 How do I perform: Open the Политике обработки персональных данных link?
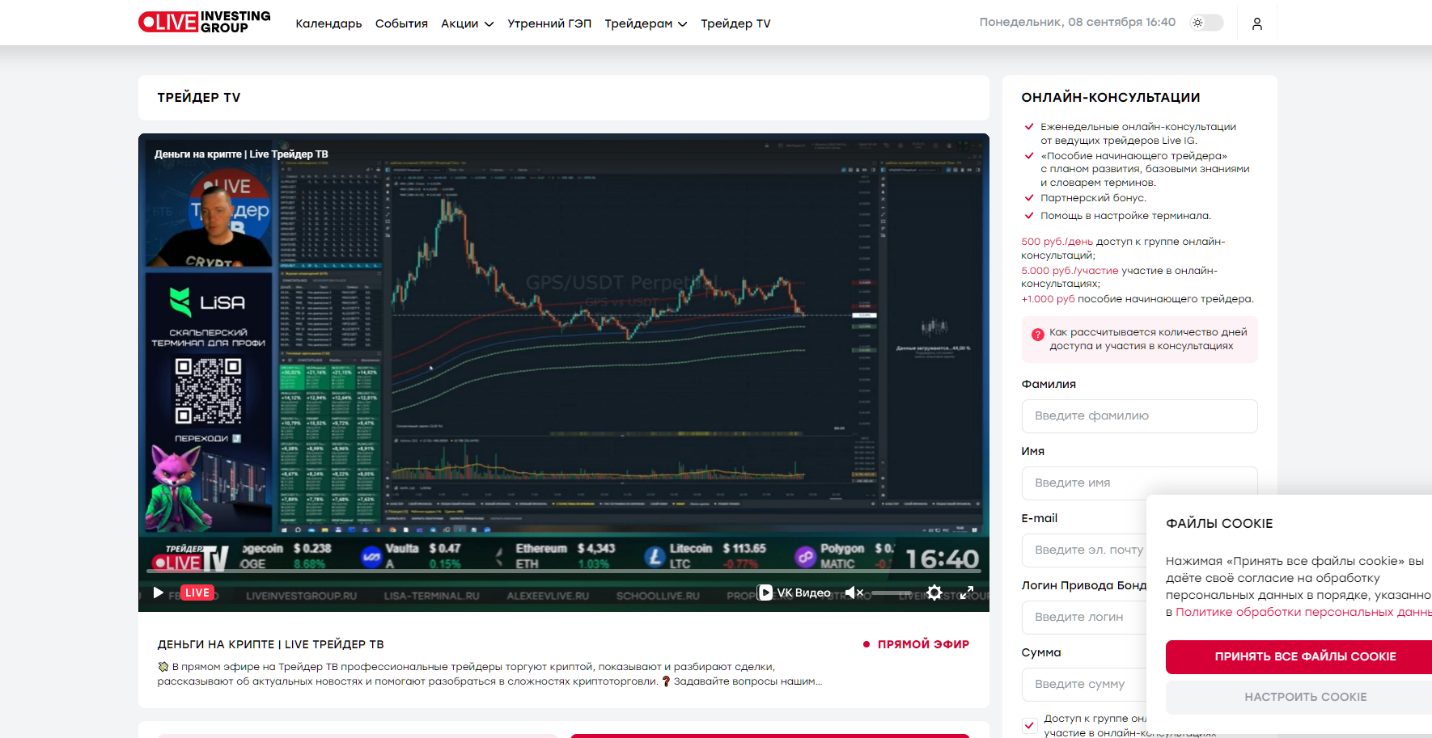1303,611
